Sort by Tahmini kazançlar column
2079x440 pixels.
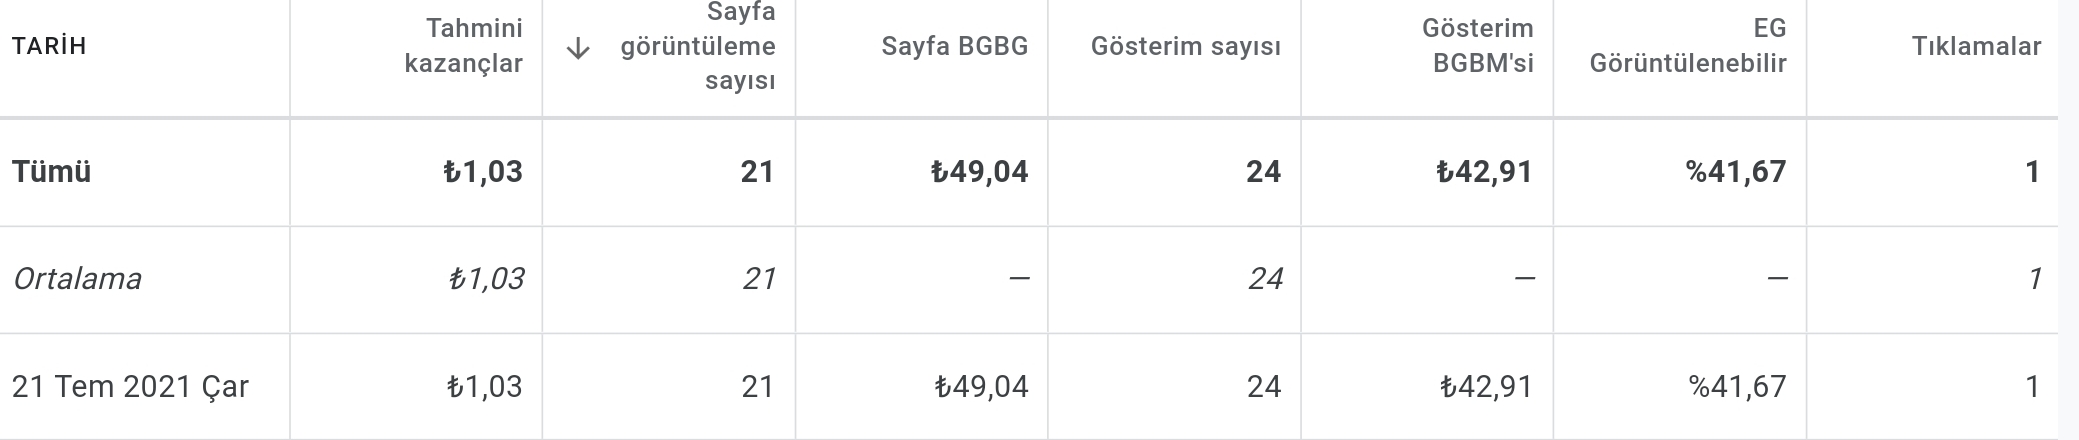[x=463, y=46]
